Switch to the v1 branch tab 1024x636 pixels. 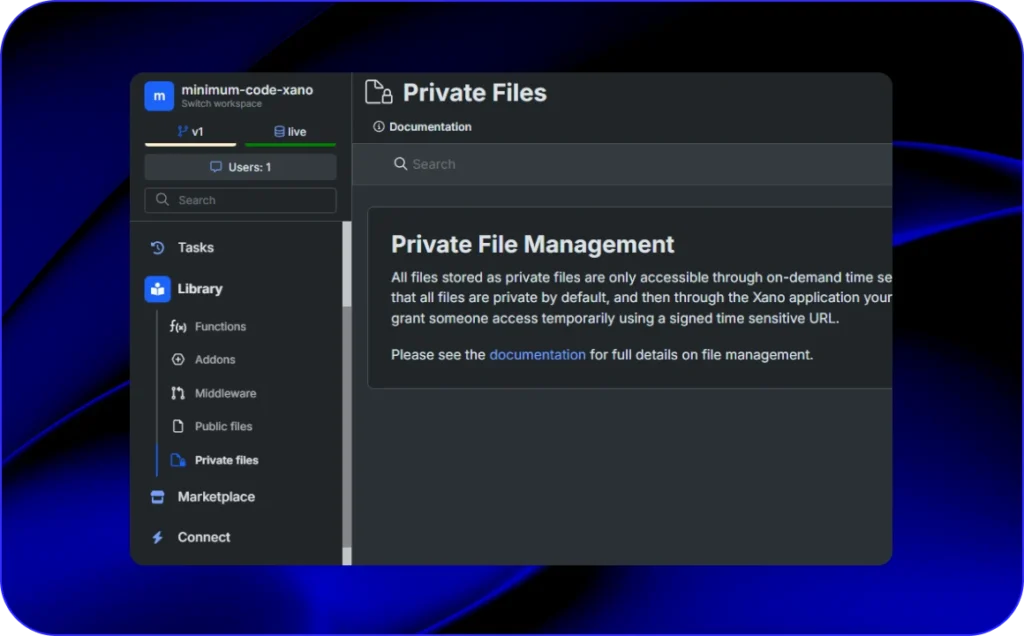click(190, 132)
